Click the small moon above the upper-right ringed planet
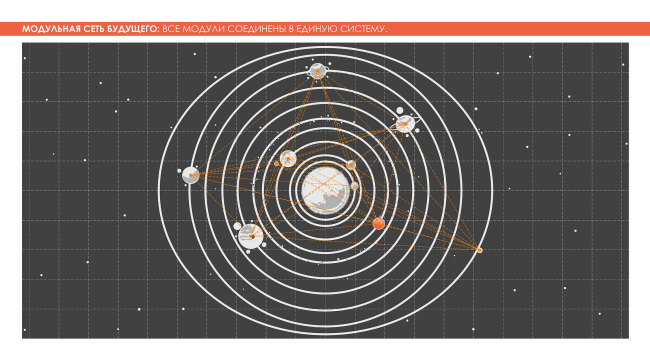The height and width of the screenshot is (361, 650). pyautogui.click(x=400, y=111)
